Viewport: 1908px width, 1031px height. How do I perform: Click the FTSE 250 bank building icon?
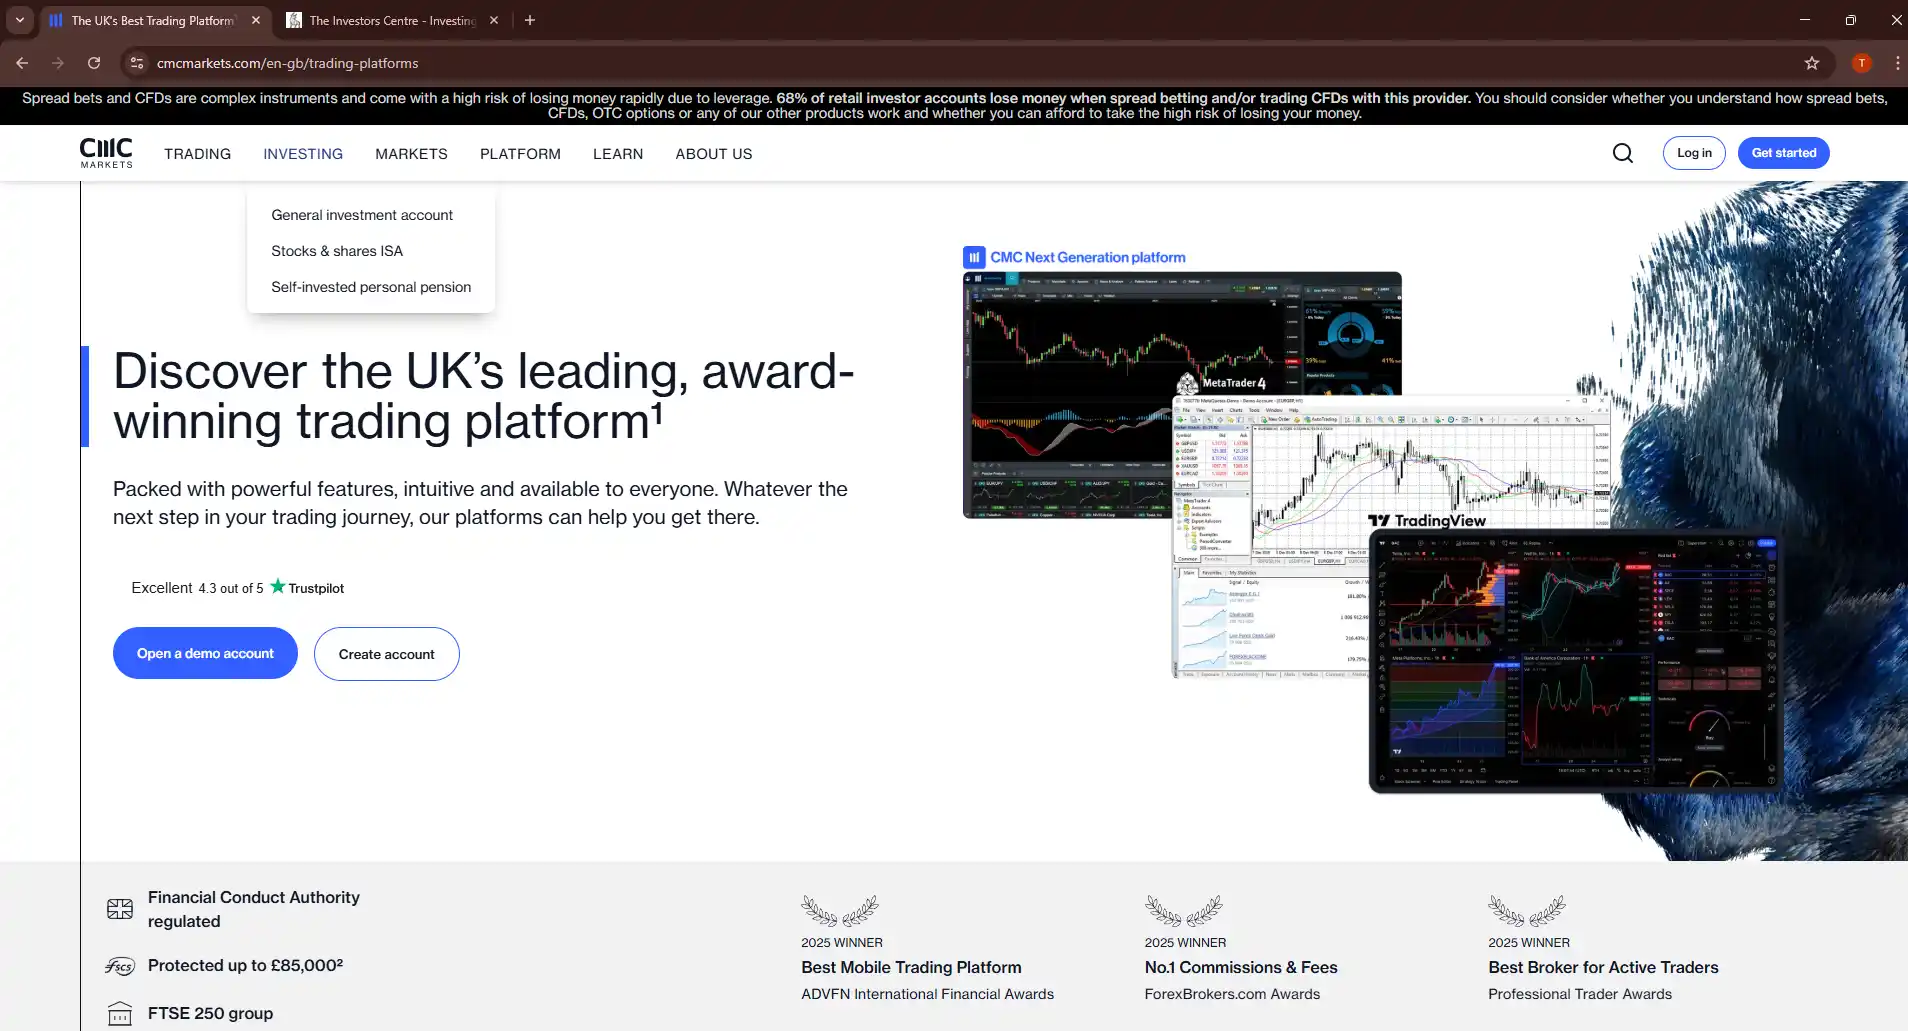pyautogui.click(x=120, y=1014)
